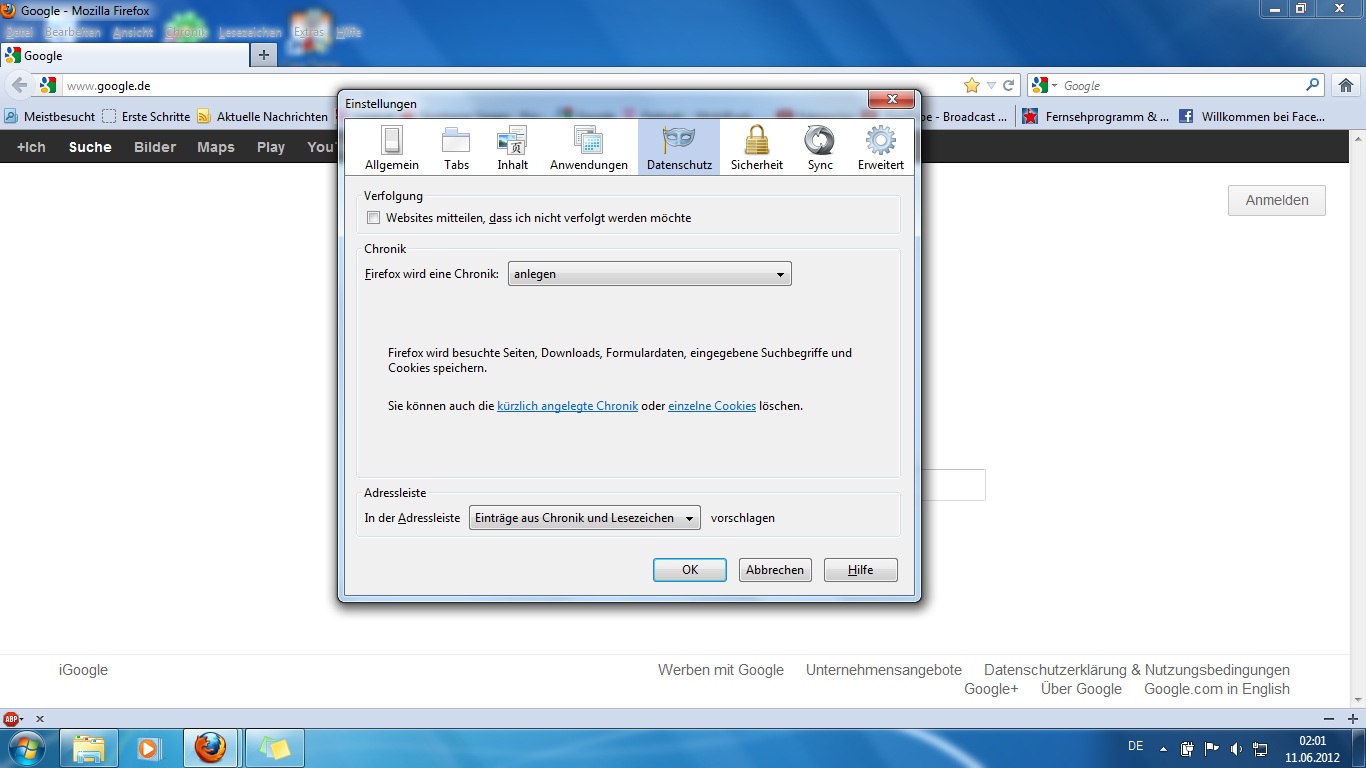Open the Meistbesucht bookmark folder
This screenshot has width=1366, height=768.
click(50, 116)
